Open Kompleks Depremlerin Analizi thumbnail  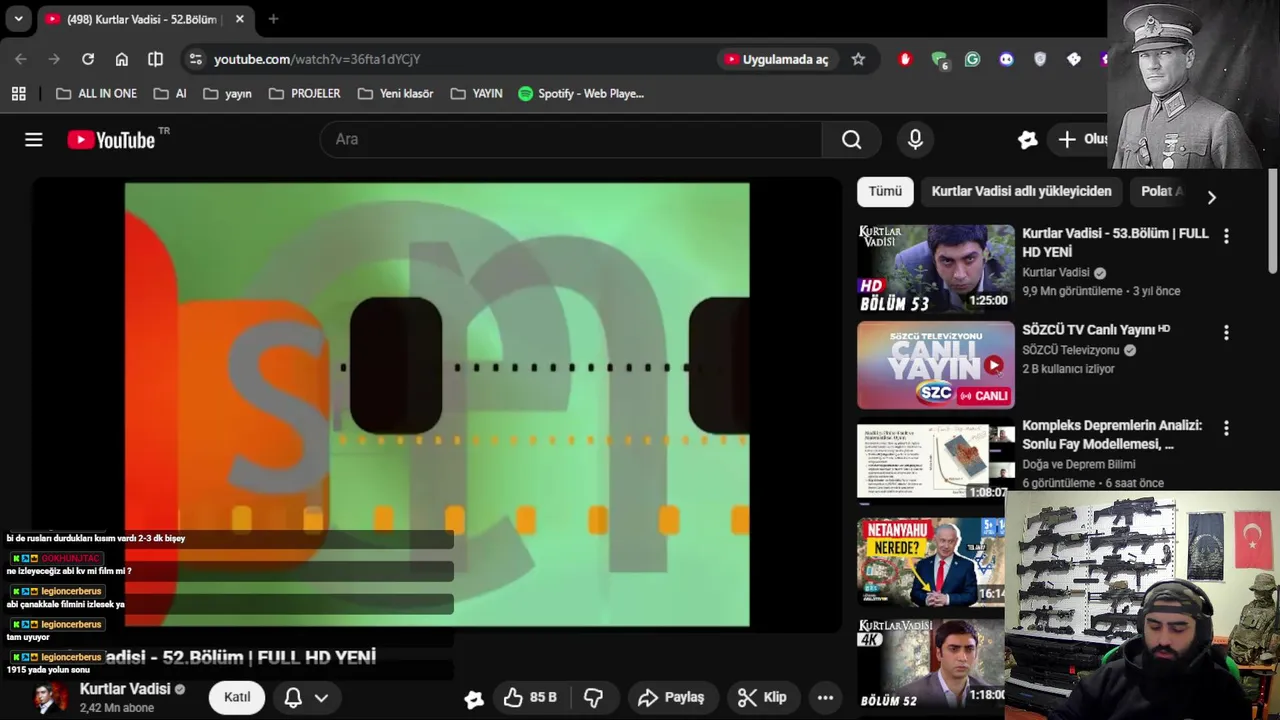tap(935, 461)
